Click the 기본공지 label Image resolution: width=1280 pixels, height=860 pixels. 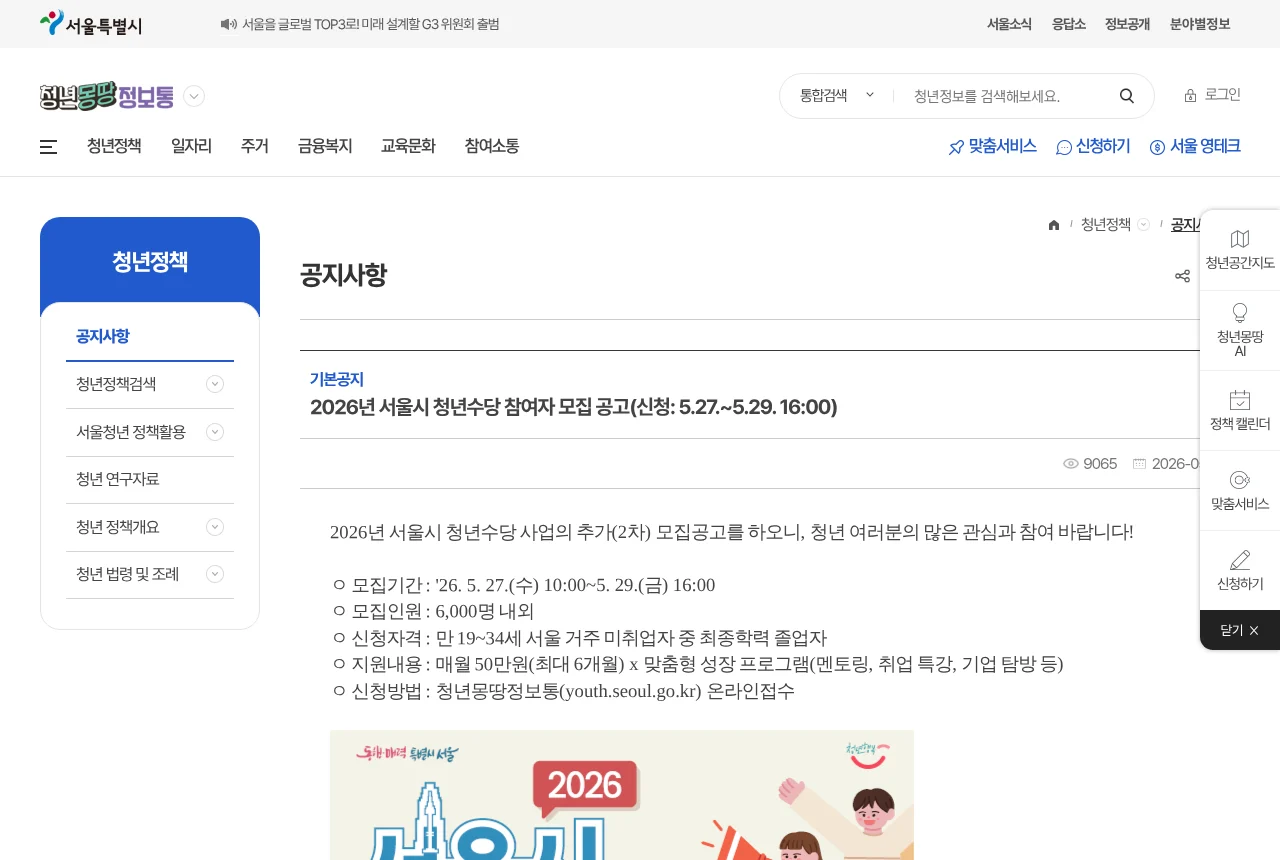(x=337, y=379)
